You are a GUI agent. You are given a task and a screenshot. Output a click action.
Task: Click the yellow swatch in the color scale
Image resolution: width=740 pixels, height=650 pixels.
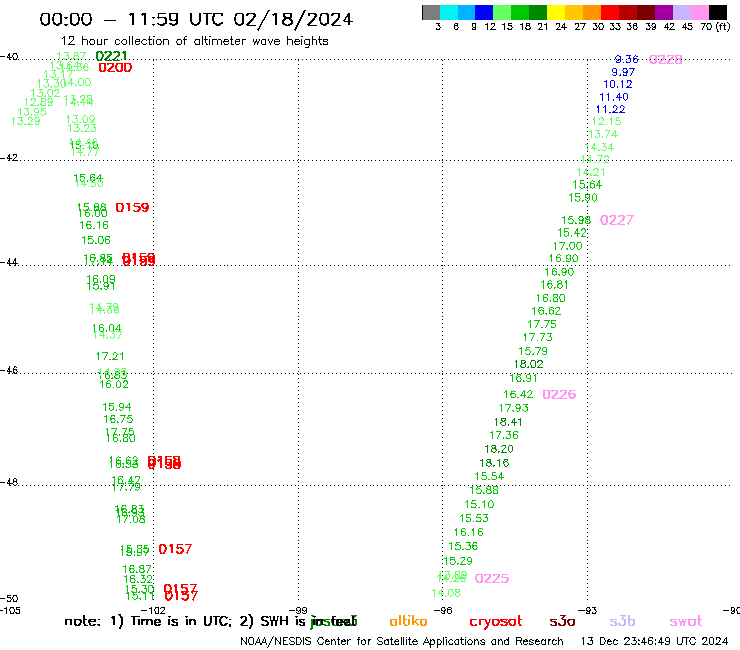555,12
